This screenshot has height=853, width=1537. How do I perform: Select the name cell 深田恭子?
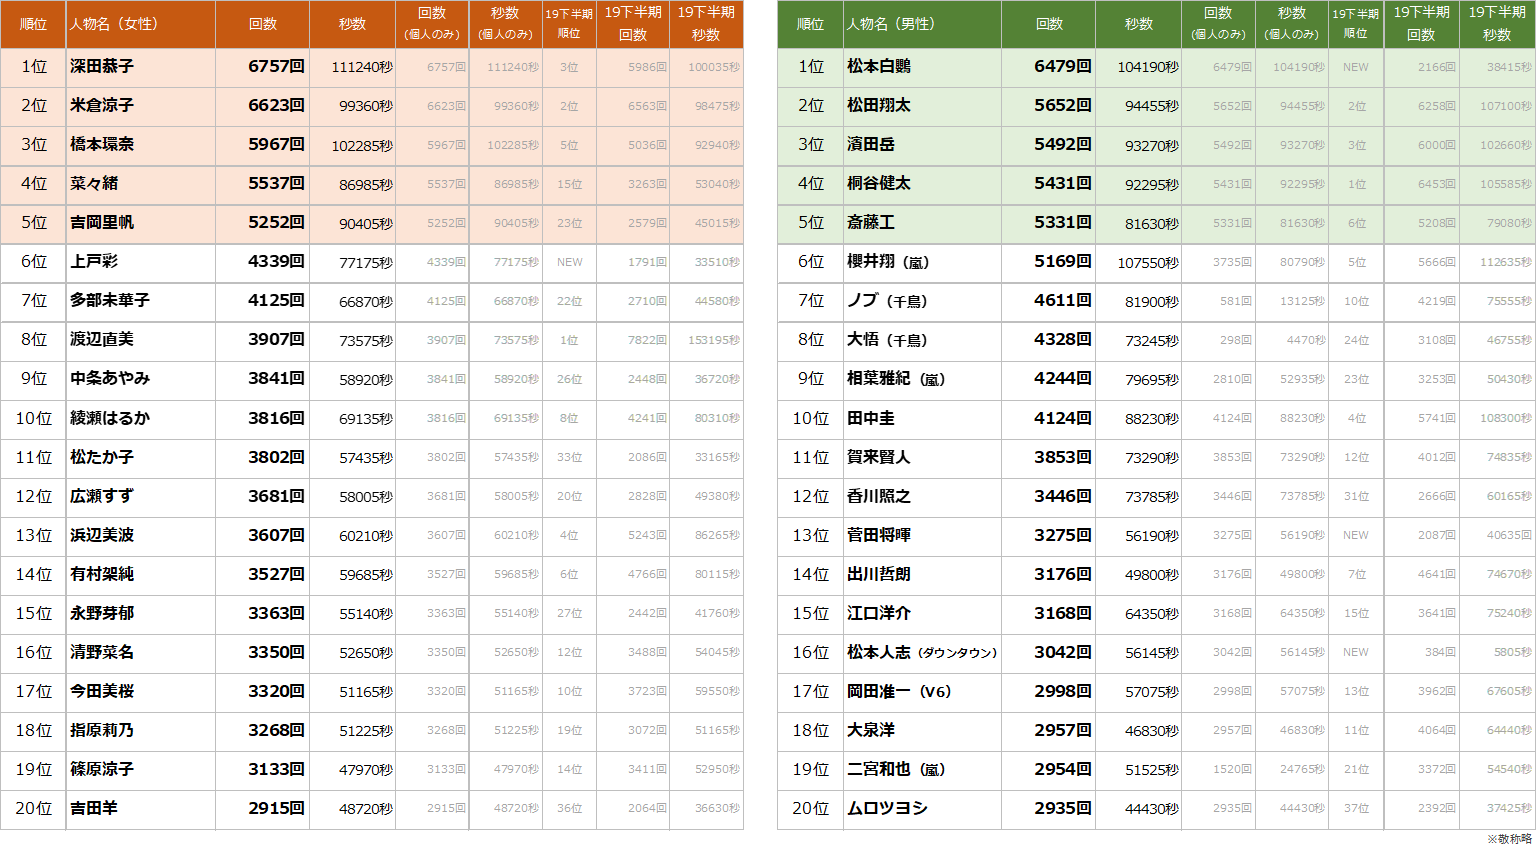(x=102, y=67)
